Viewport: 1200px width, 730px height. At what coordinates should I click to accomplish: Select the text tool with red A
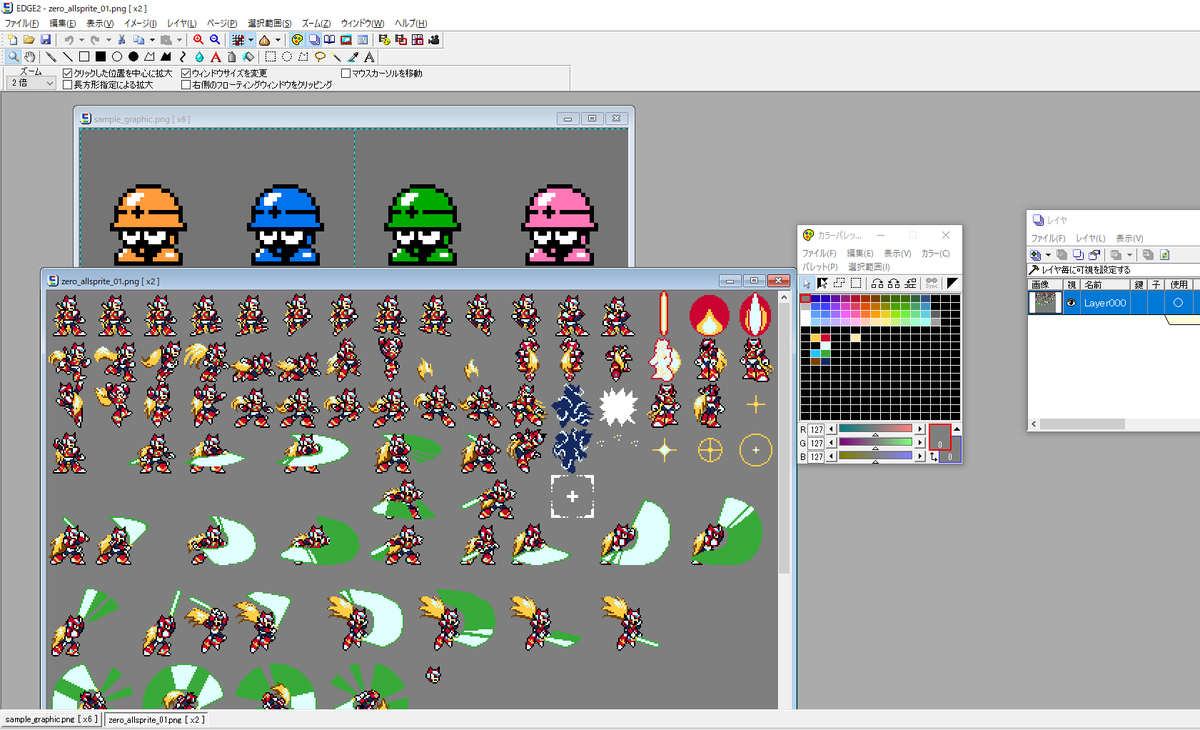click(214, 57)
